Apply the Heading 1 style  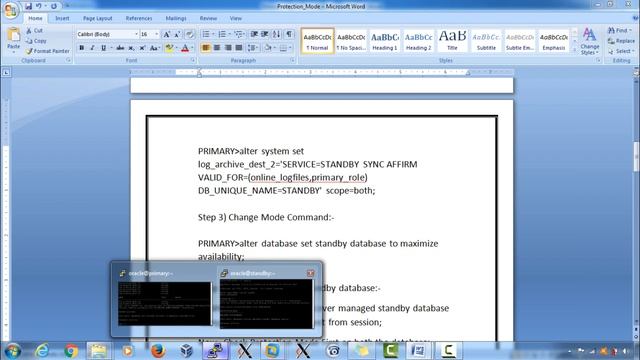point(384,41)
